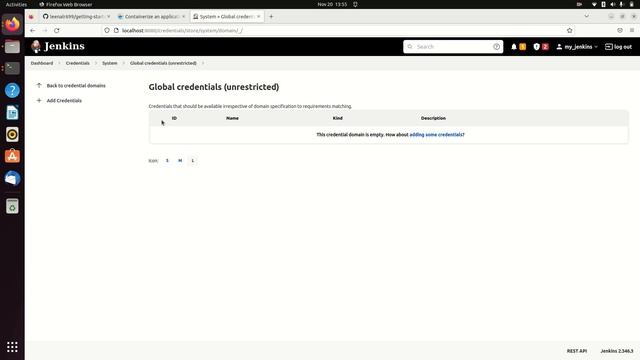Launch Firefox from the dock
640x360 pixels.
(x=12, y=24)
